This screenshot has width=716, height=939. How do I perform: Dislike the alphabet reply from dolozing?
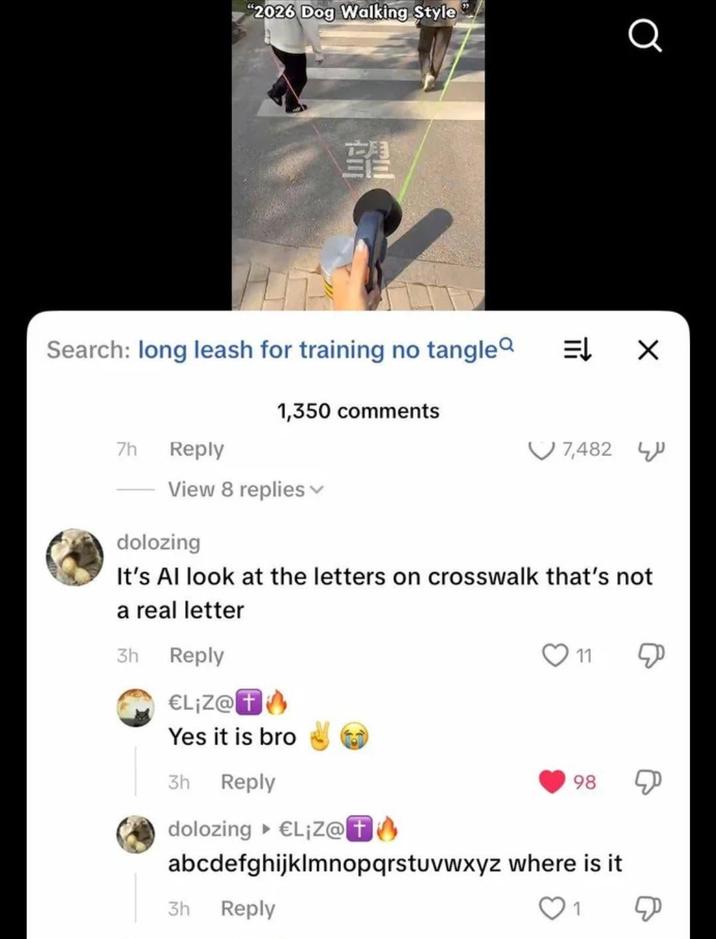tap(650, 909)
